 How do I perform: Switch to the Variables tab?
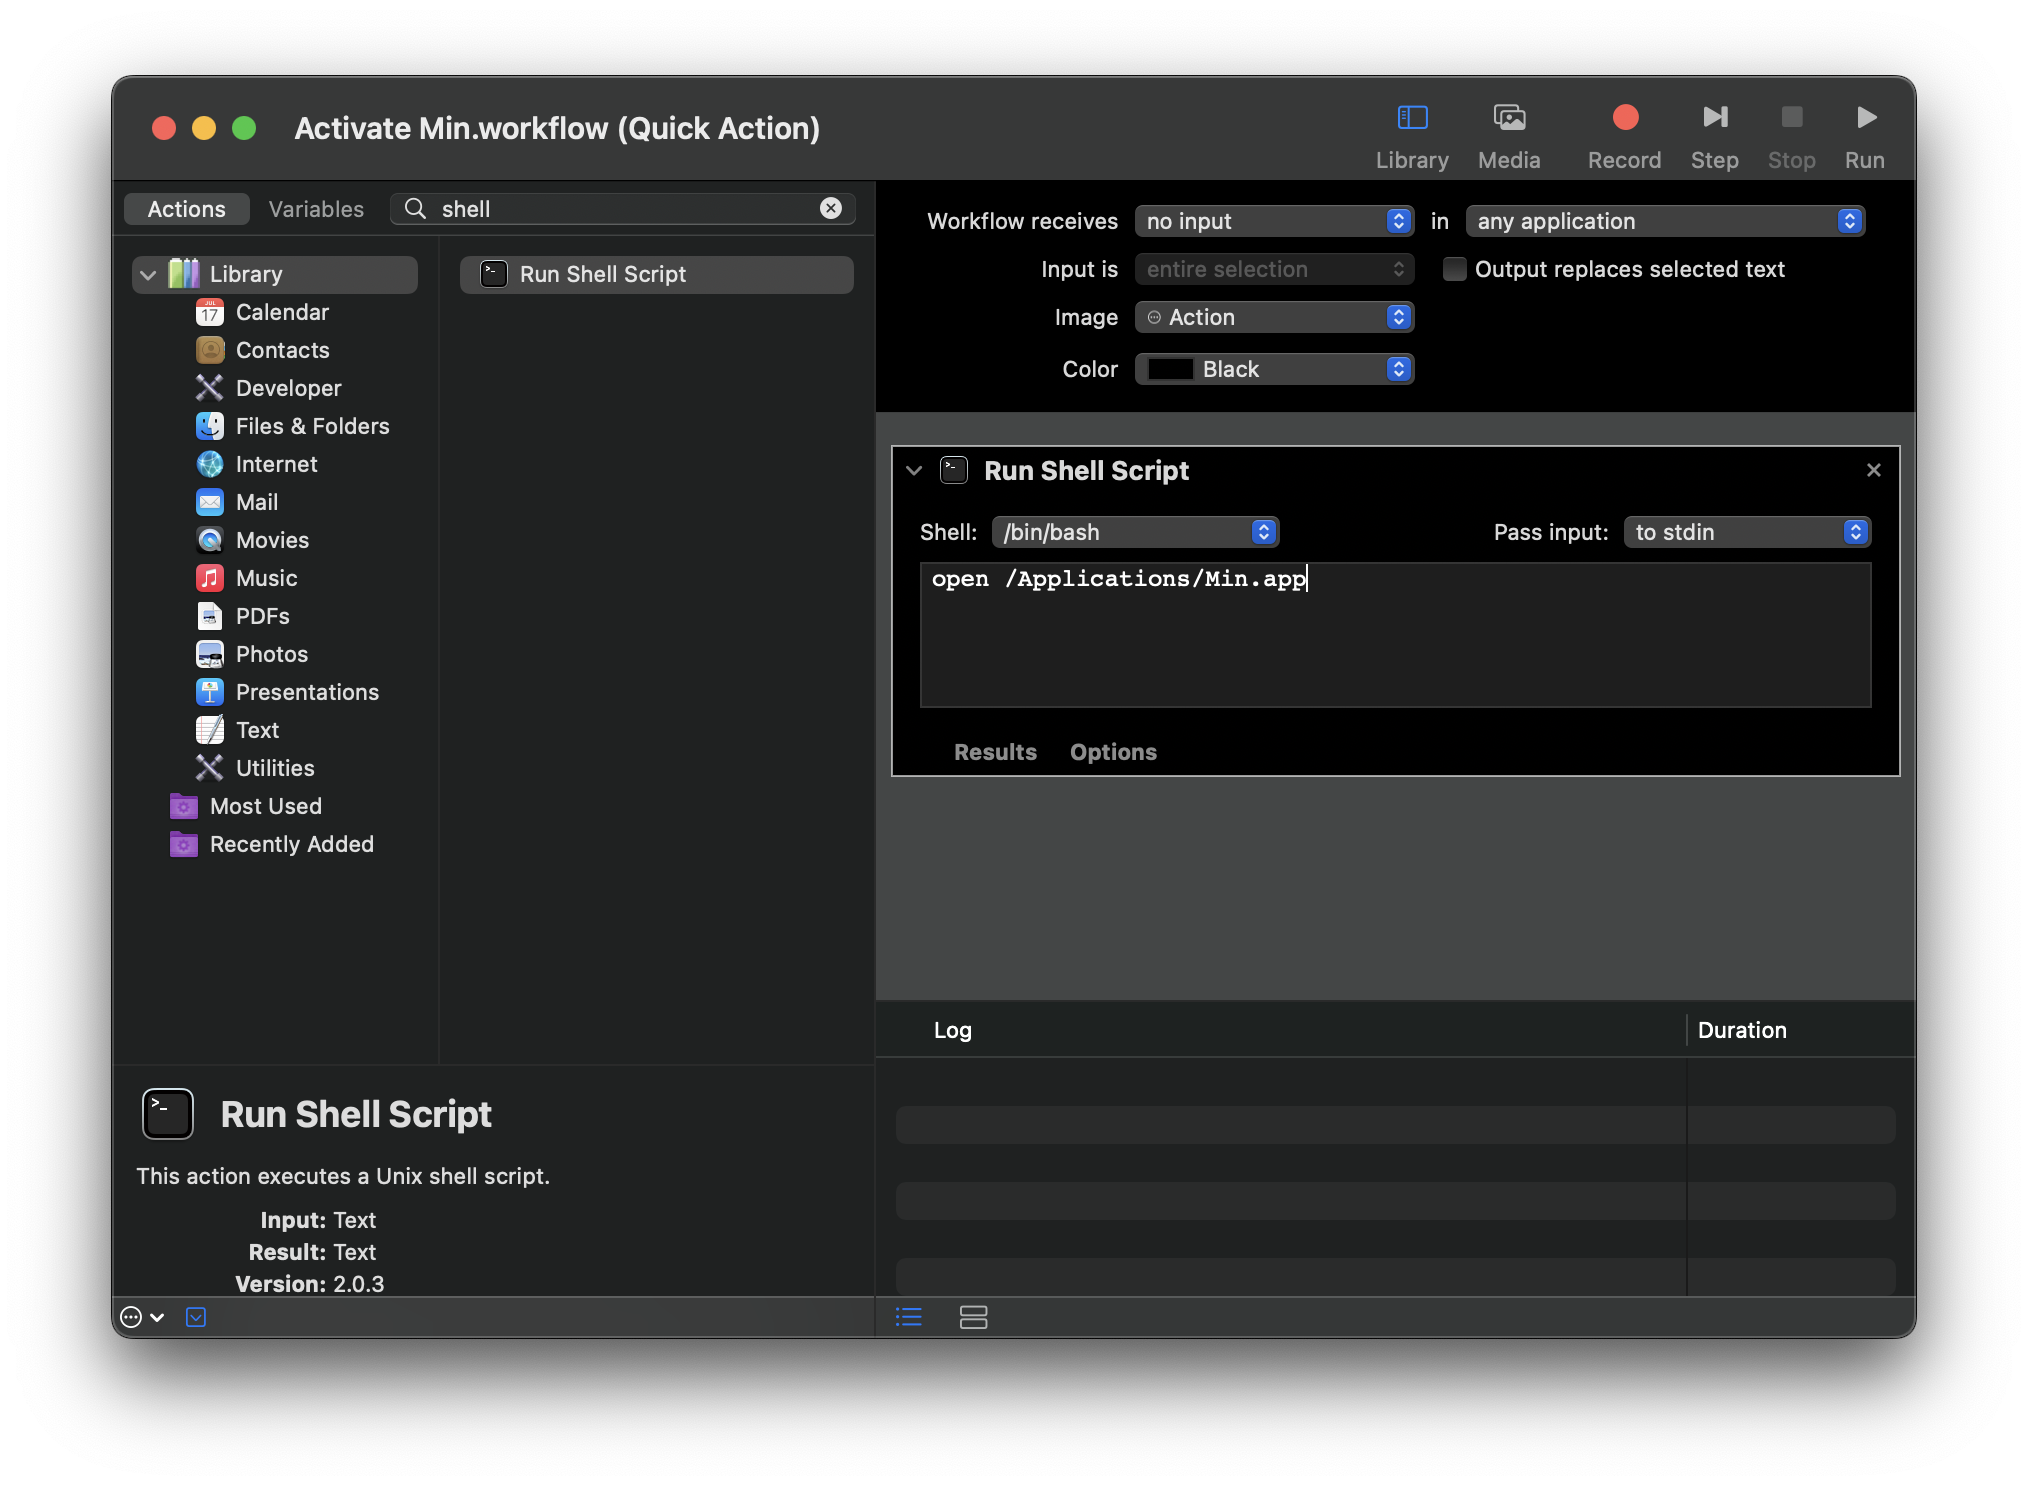(x=316, y=209)
